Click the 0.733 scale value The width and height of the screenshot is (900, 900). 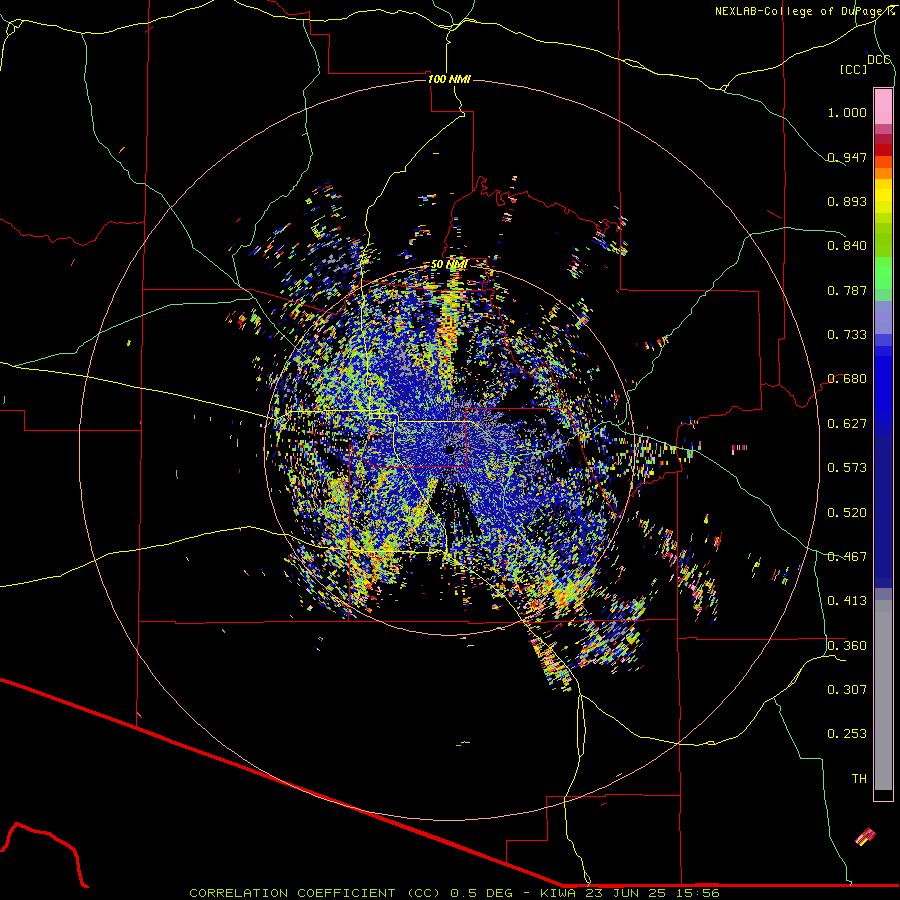coord(847,335)
